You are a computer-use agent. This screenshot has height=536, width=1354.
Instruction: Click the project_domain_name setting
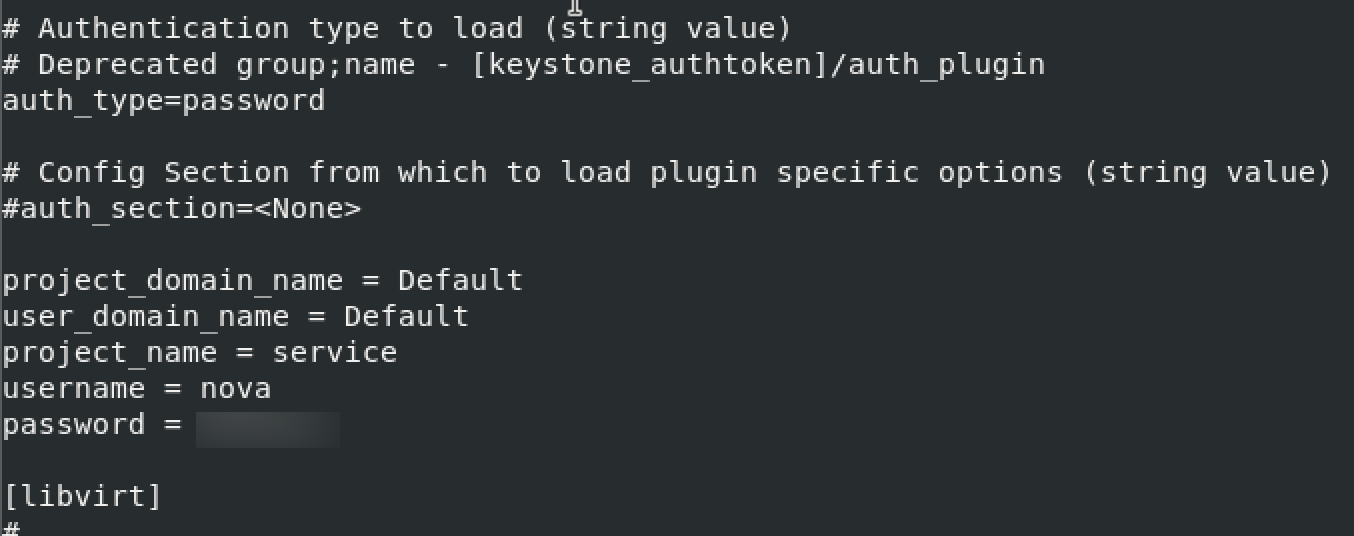(x=263, y=281)
